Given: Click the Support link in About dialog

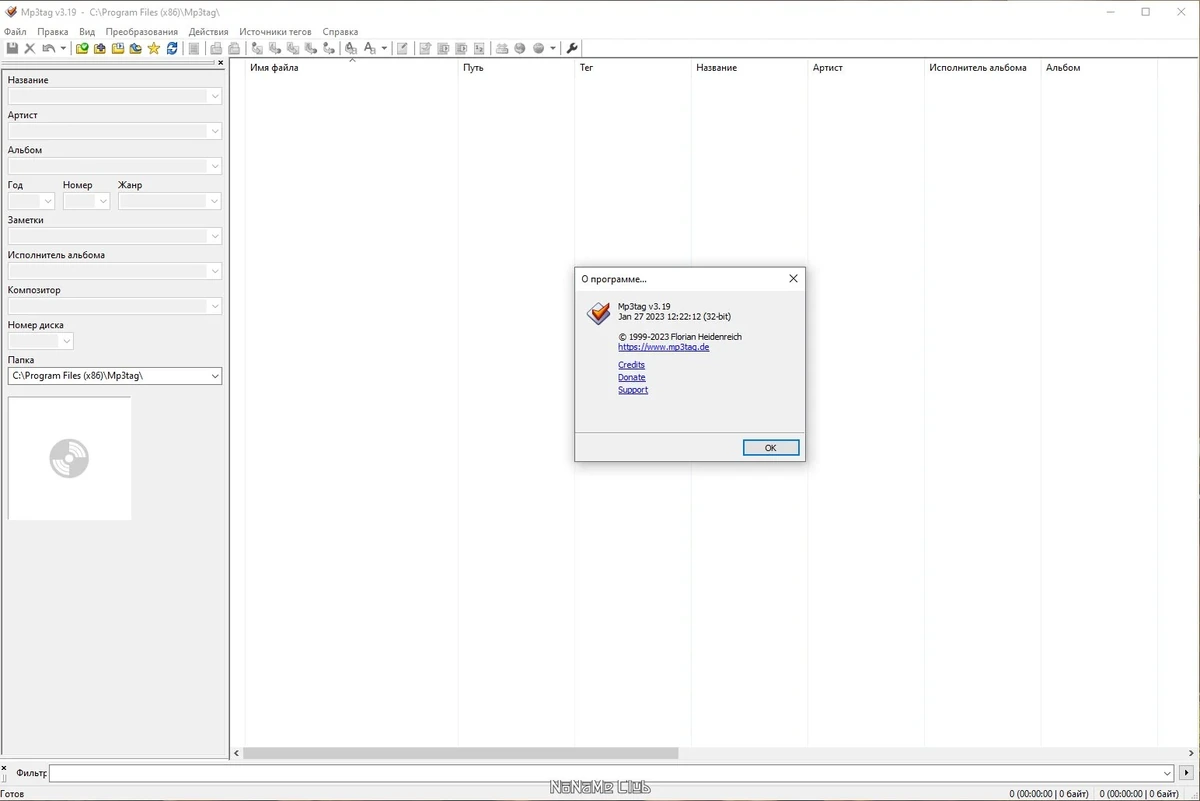Looking at the screenshot, I should click(x=633, y=390).
